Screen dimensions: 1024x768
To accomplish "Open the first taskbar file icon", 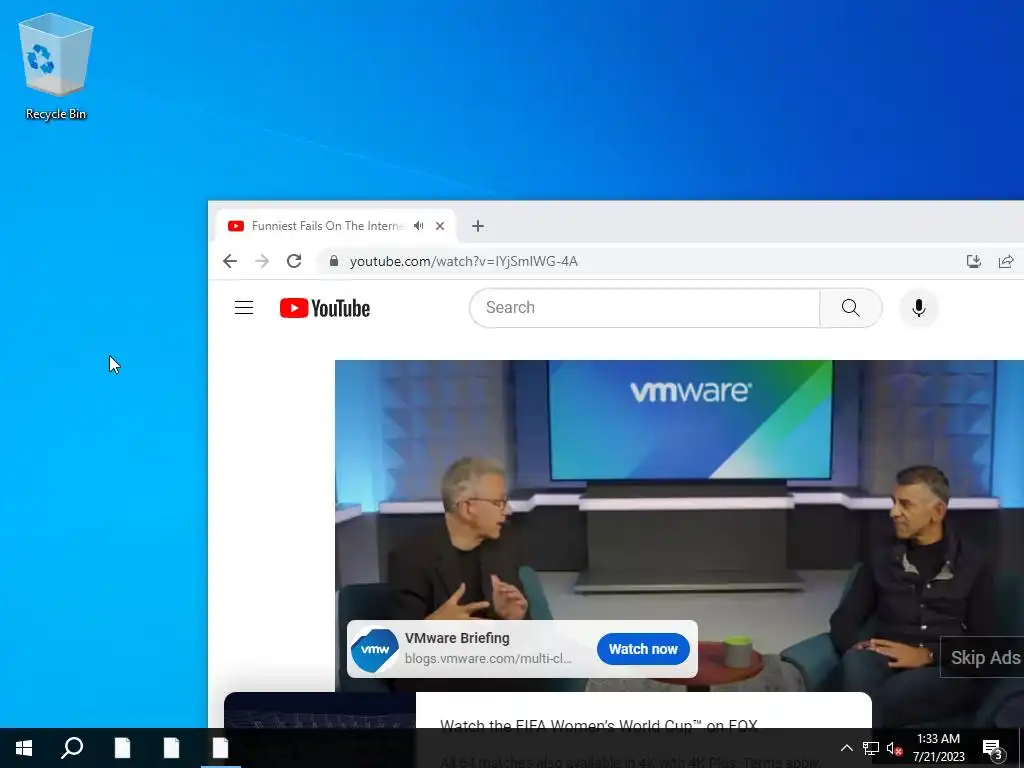I will point(122,748).
